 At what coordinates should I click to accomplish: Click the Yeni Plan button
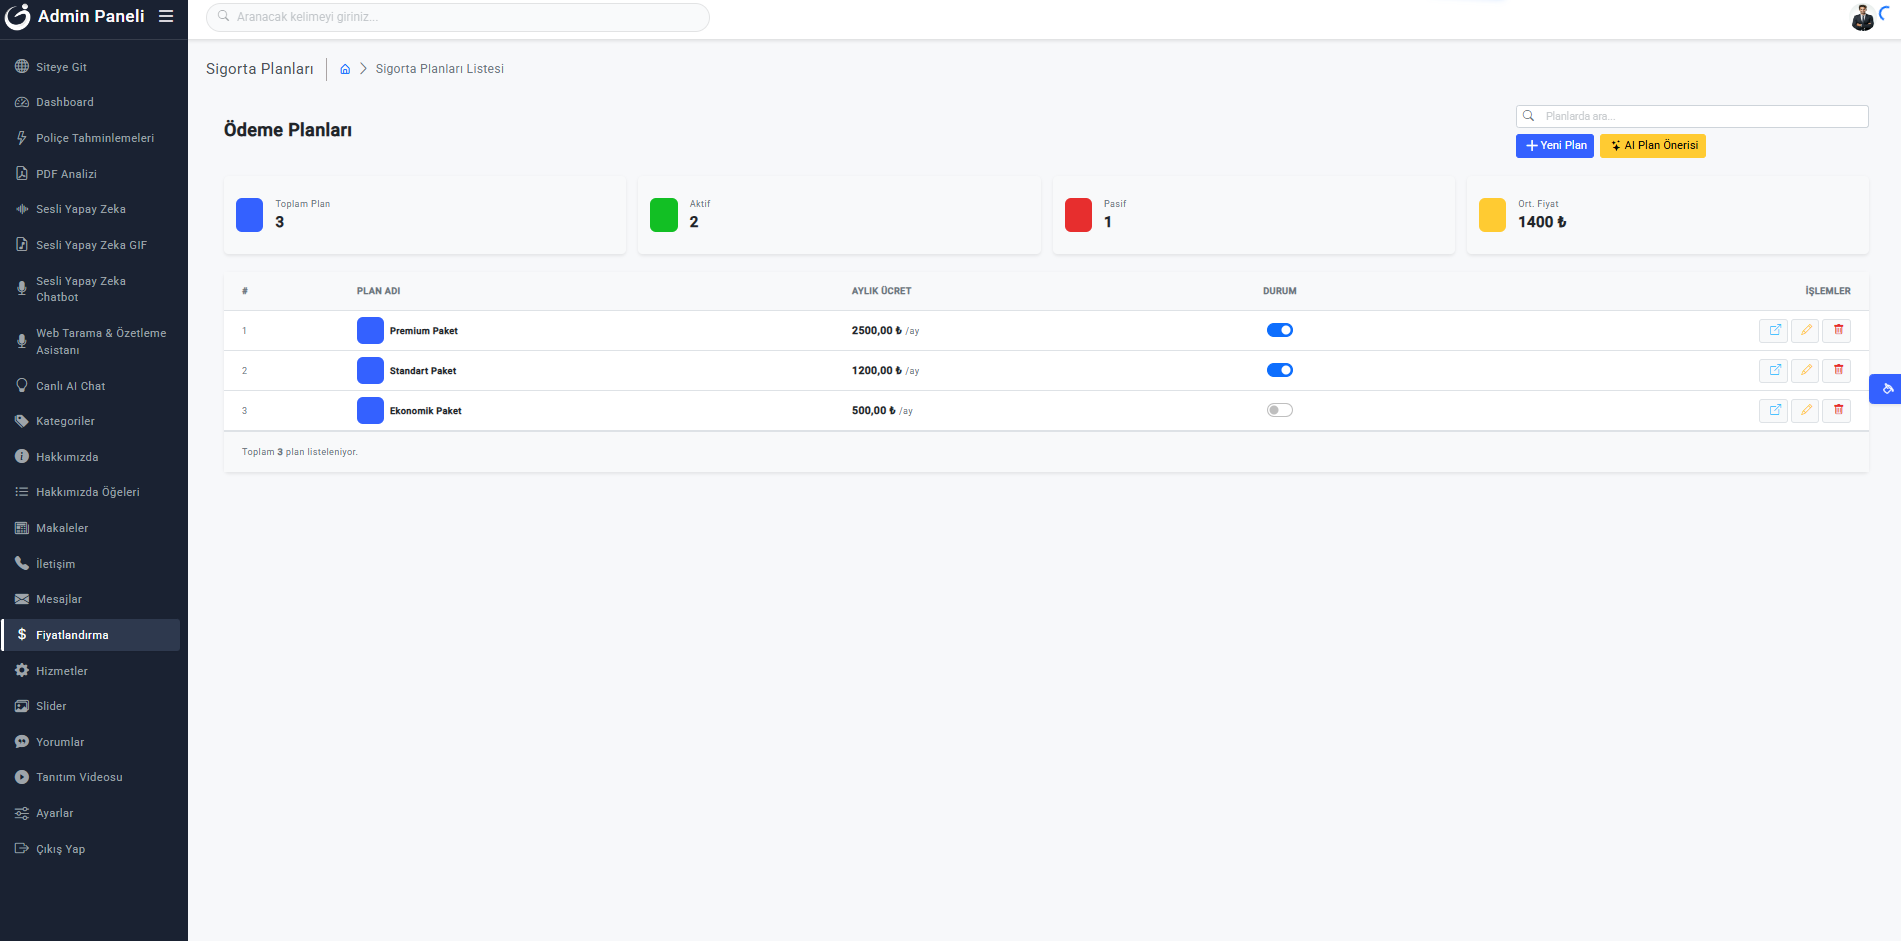[1555, 146]
